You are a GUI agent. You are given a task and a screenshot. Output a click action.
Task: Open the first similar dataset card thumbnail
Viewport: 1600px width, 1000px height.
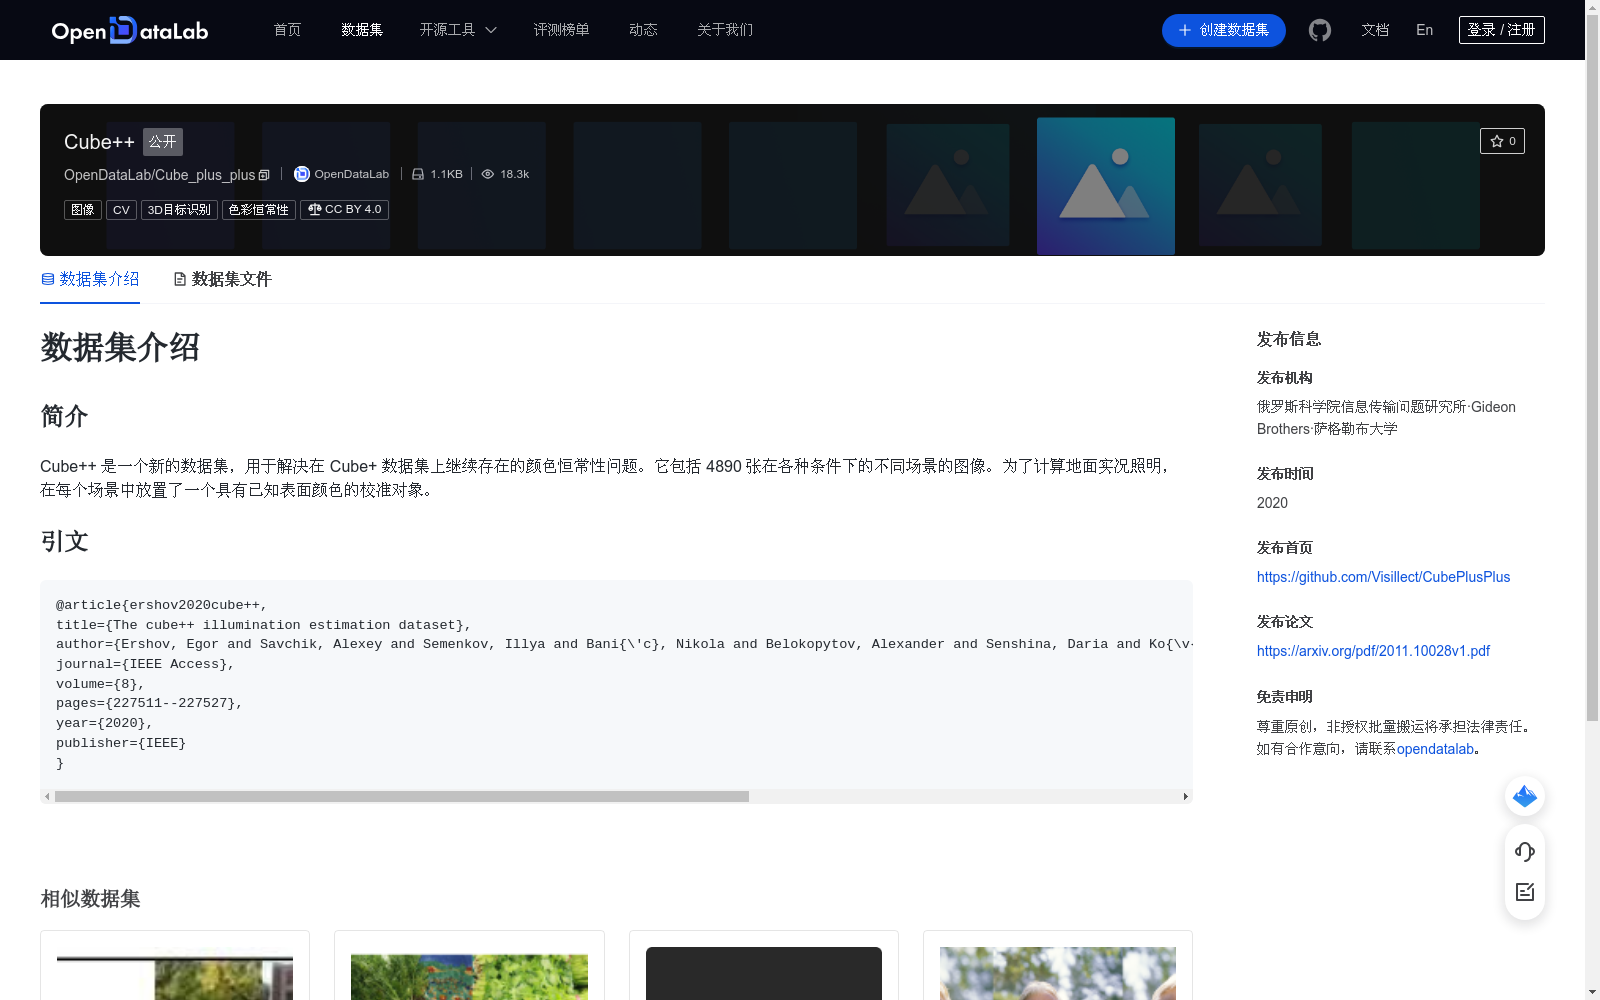tap(175, 973)
